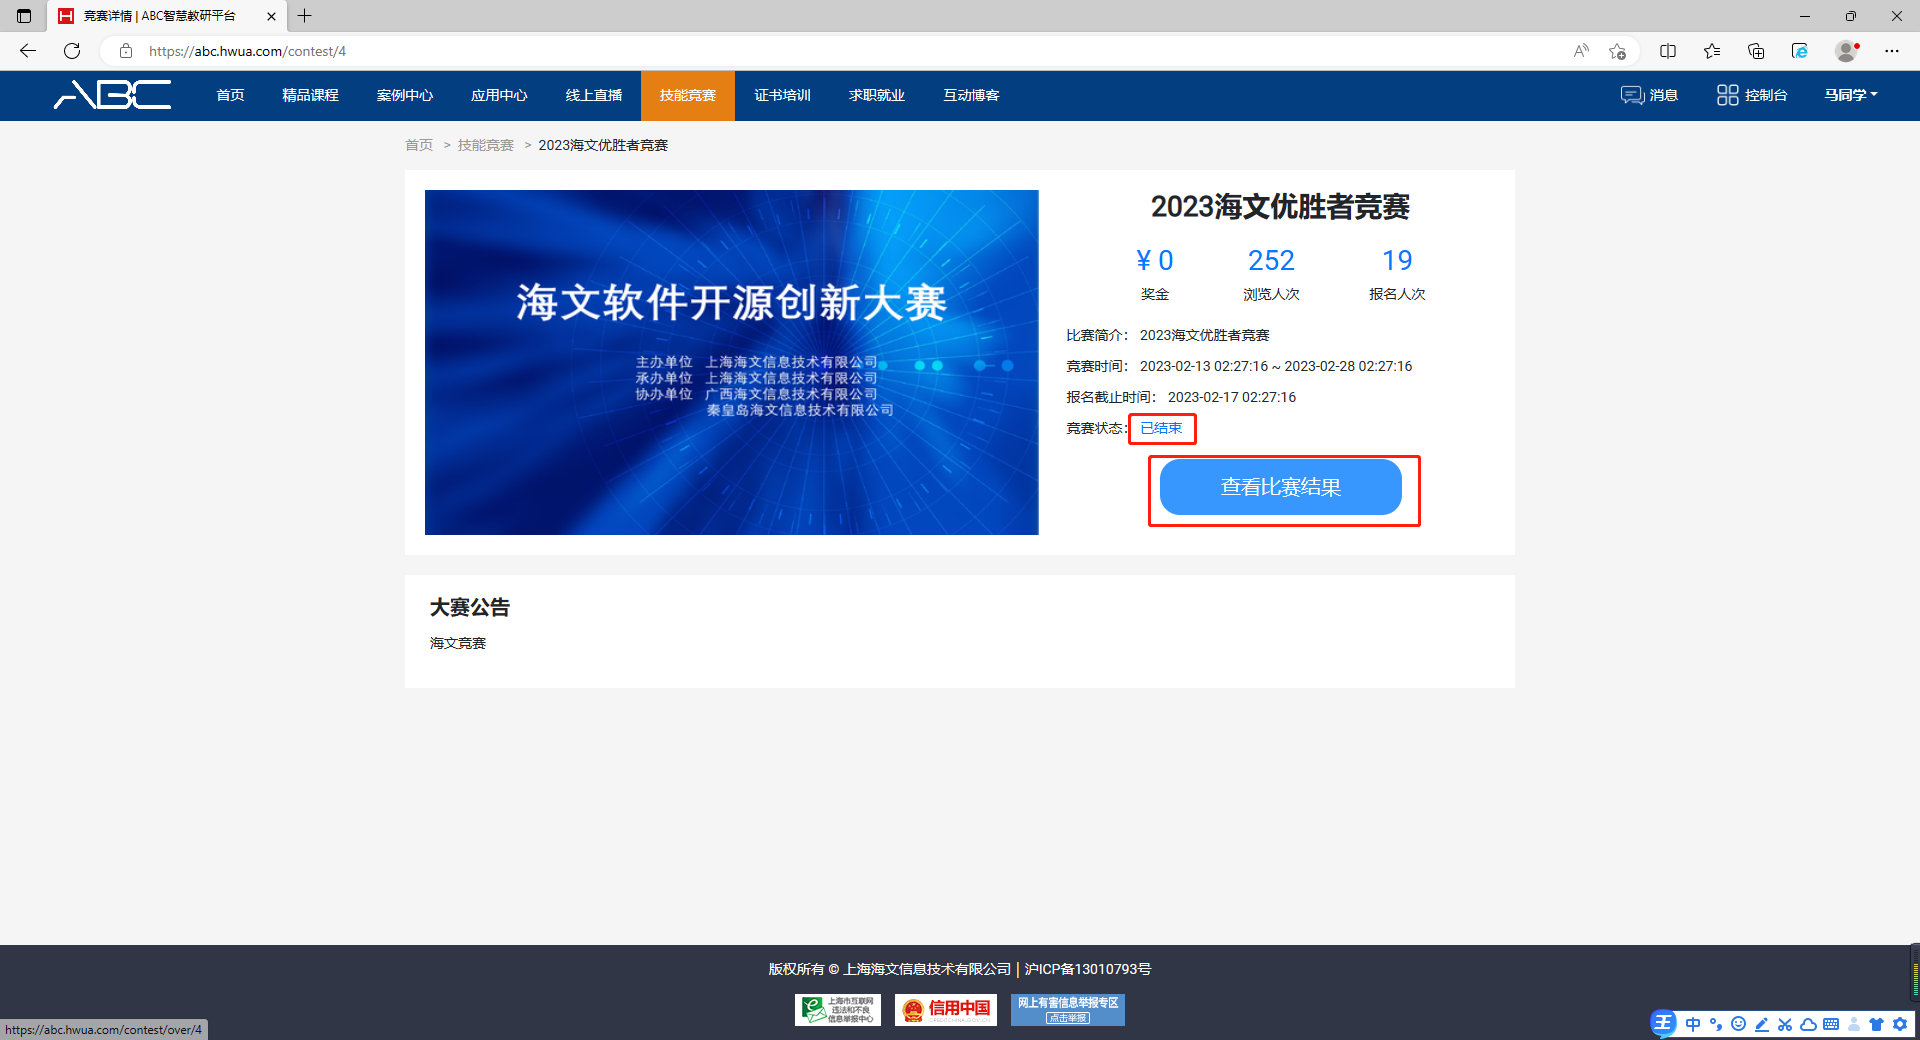Click the 沪ICP备13010793号 footer link
This screenshot has width=1920, height=1040.
coord(1088,969)
